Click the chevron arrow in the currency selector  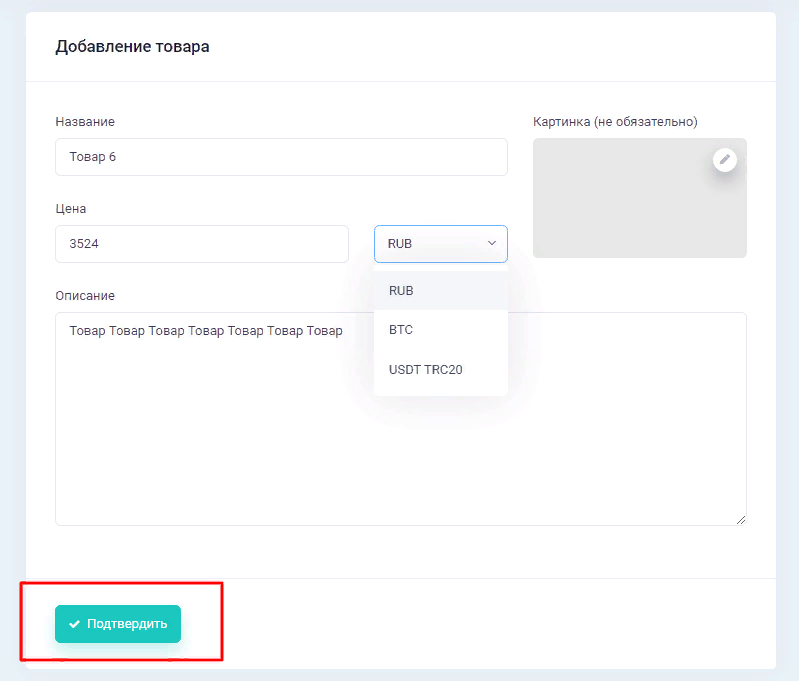(491, 243)
